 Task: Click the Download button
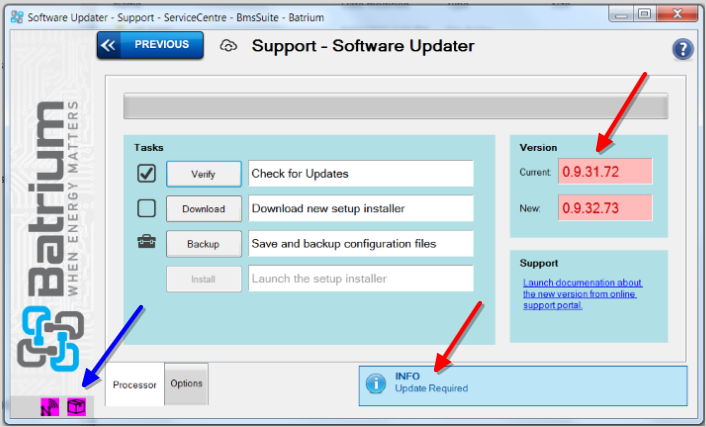point(204,209)
